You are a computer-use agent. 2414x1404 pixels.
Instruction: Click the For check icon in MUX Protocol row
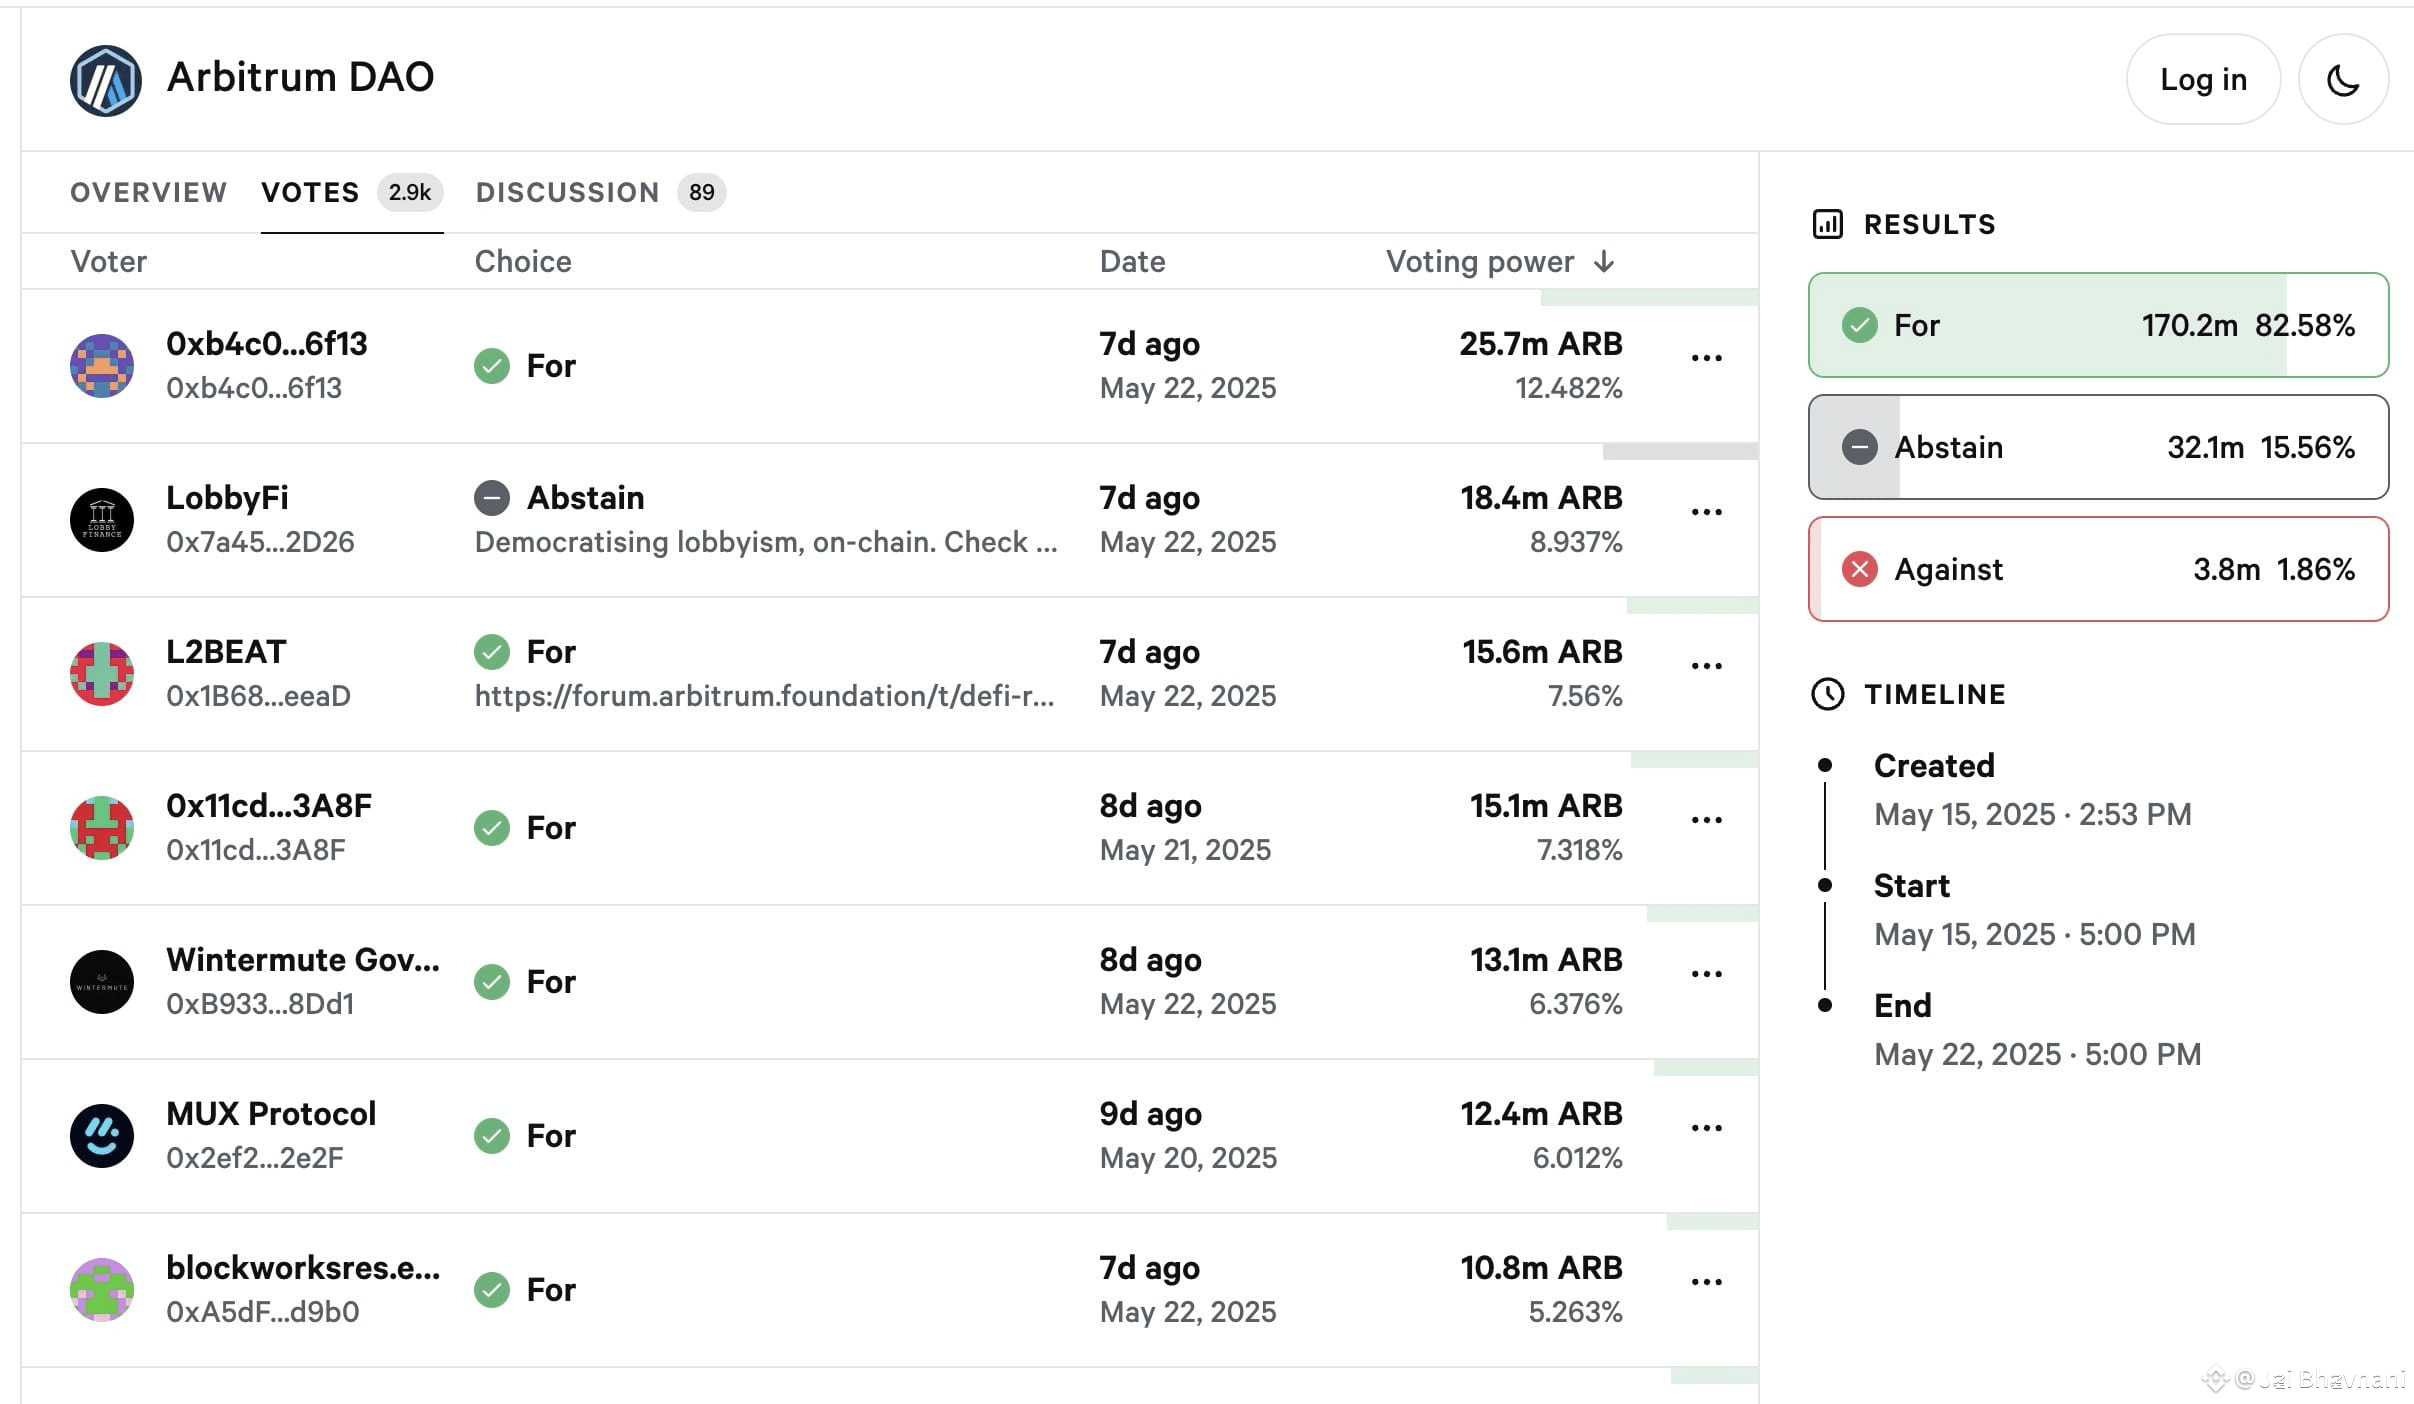(492, 1136)
